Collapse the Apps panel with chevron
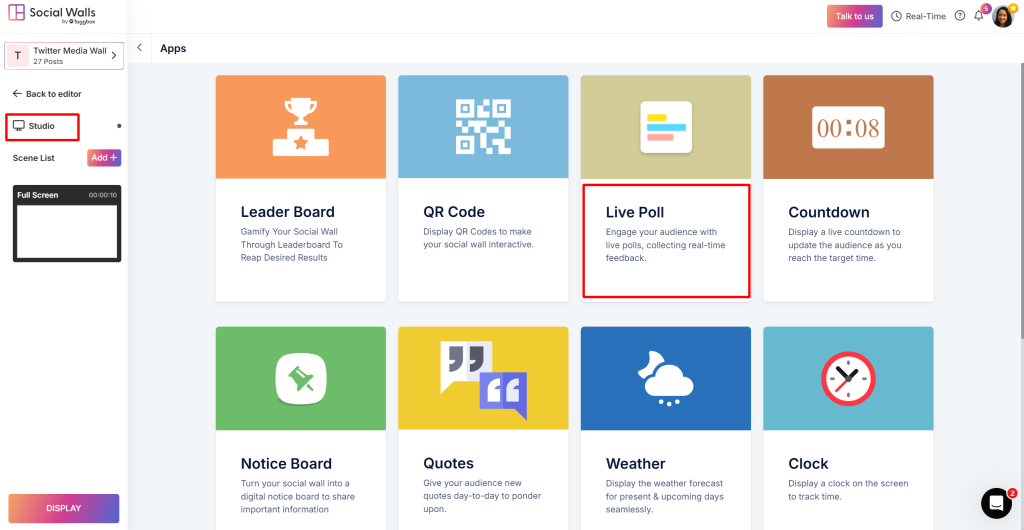Screen dimensions: 1024x530 click(139, 48)
